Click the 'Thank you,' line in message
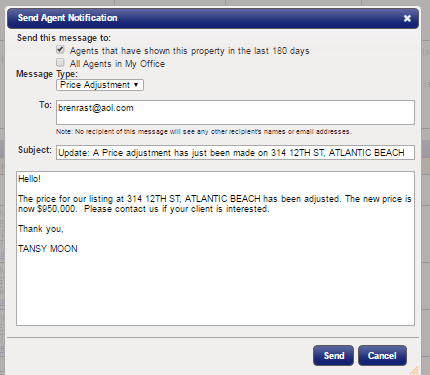Image resolution: width=430 pixels, height=375 pixels. pyautogui.click(x=41, y=229)
